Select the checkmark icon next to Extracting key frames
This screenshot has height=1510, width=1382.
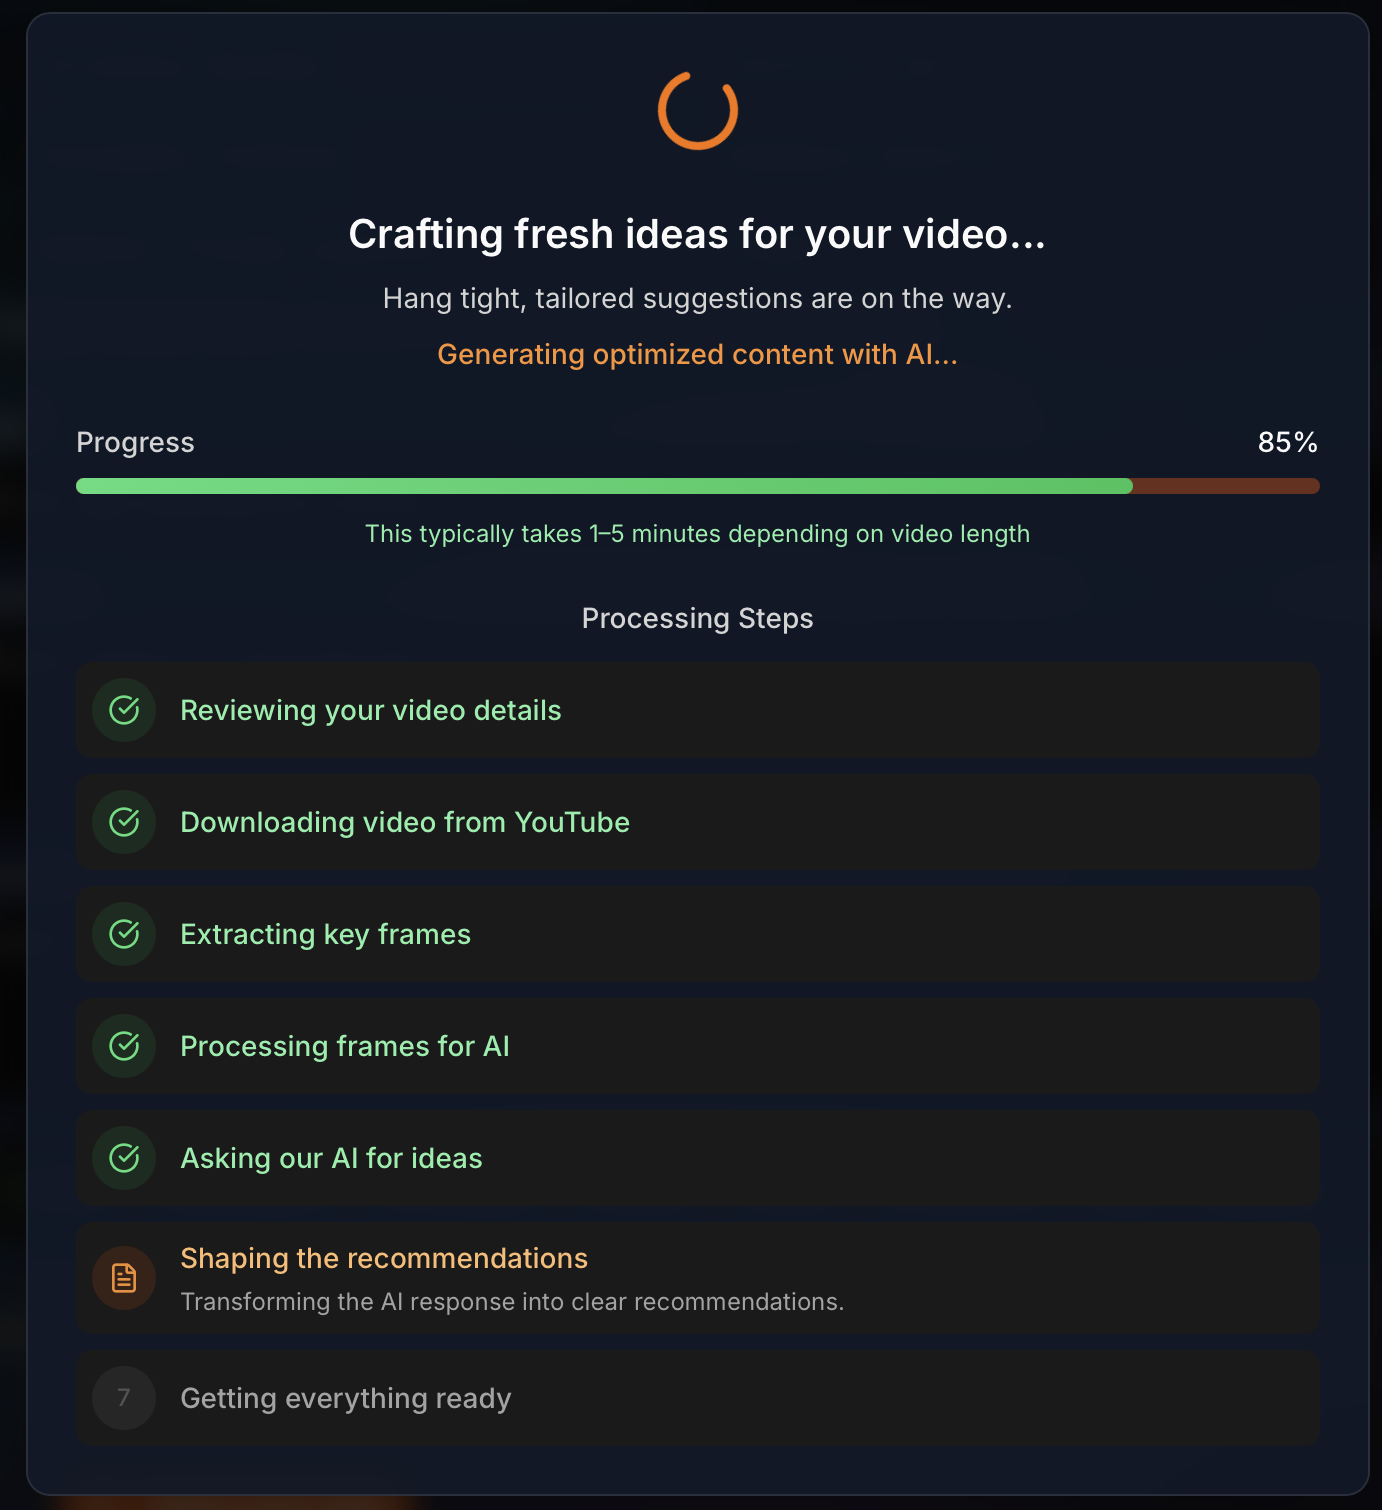(x=123, y=934)
